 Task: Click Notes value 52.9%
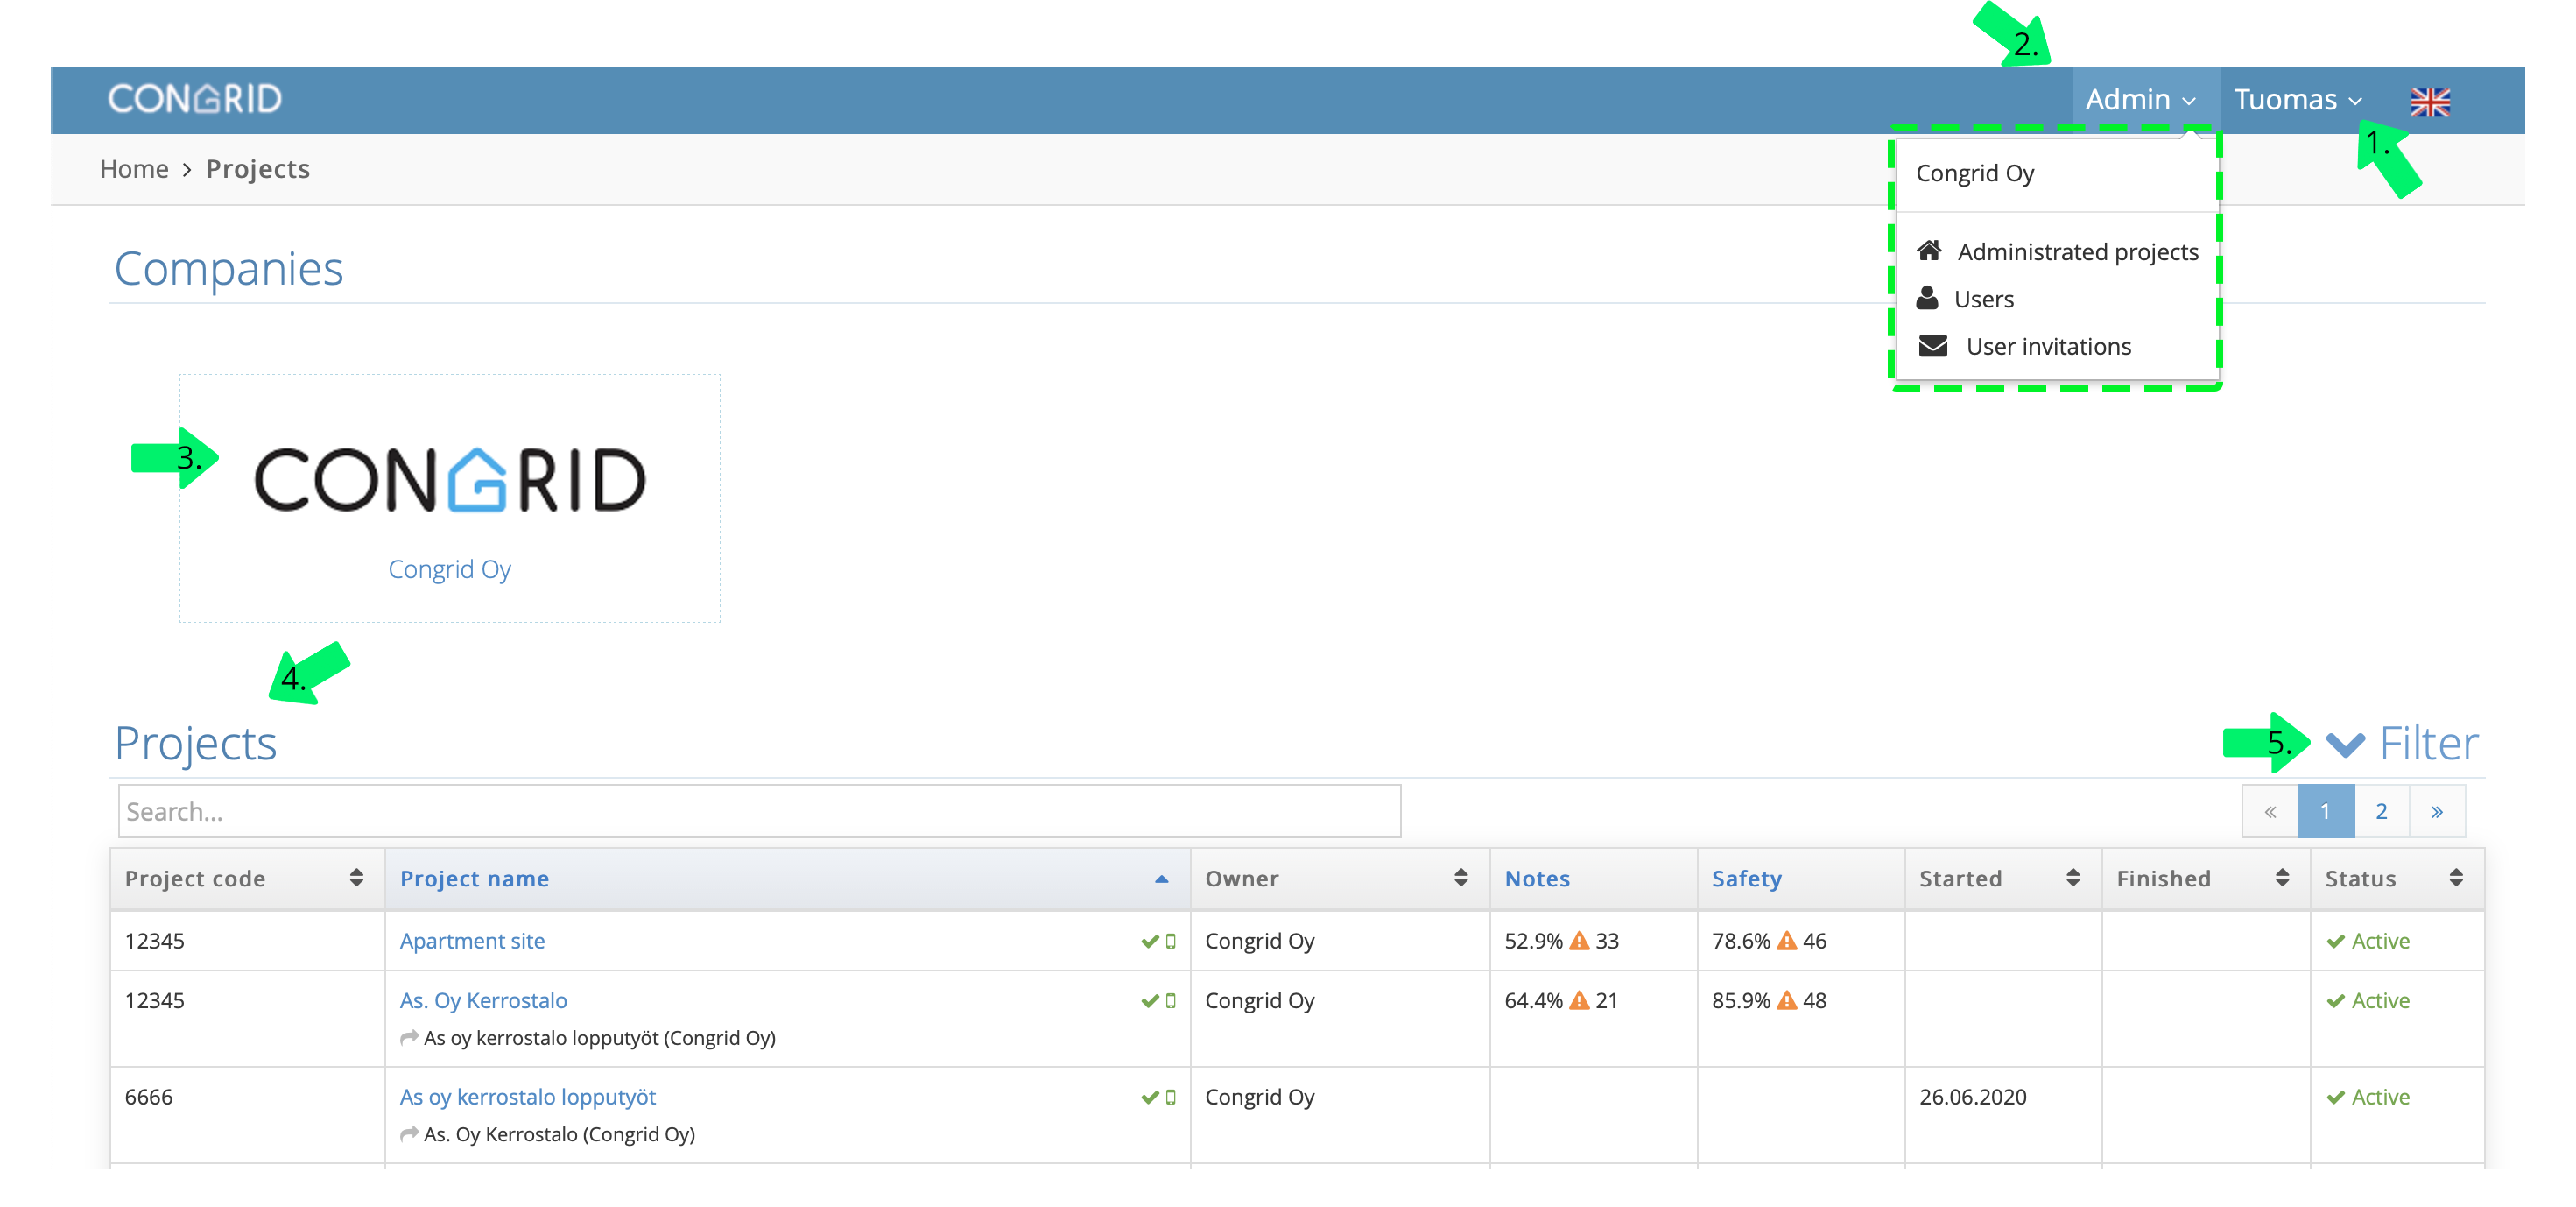coord(1533,941)
